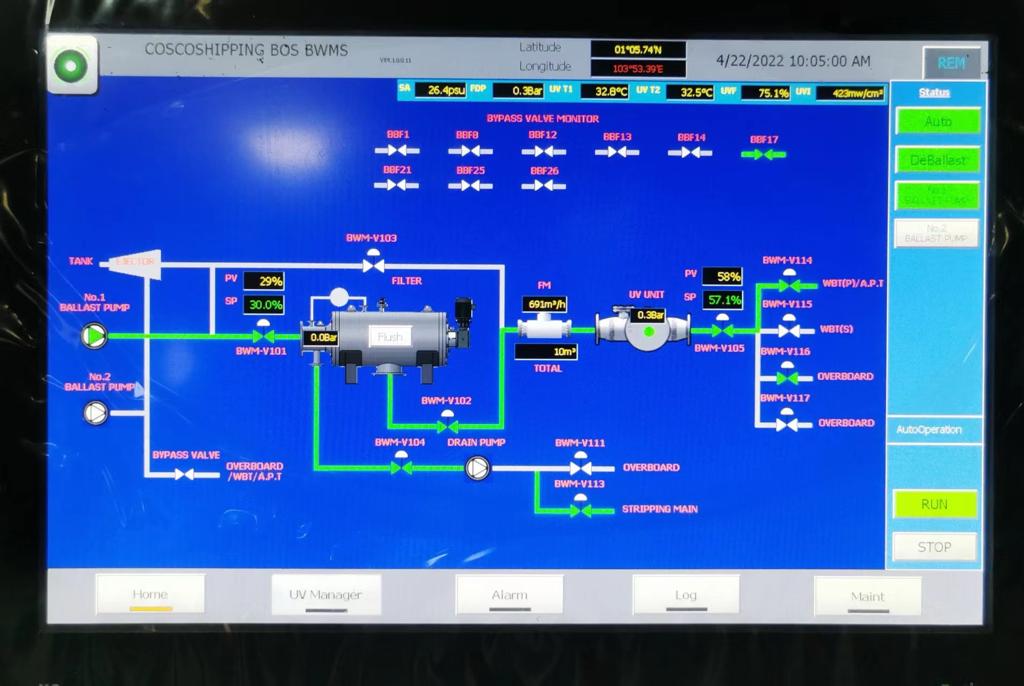Select the BBF12 bypass valve symbol
The width and height of the screenshot is (1024, 686).
543,152
